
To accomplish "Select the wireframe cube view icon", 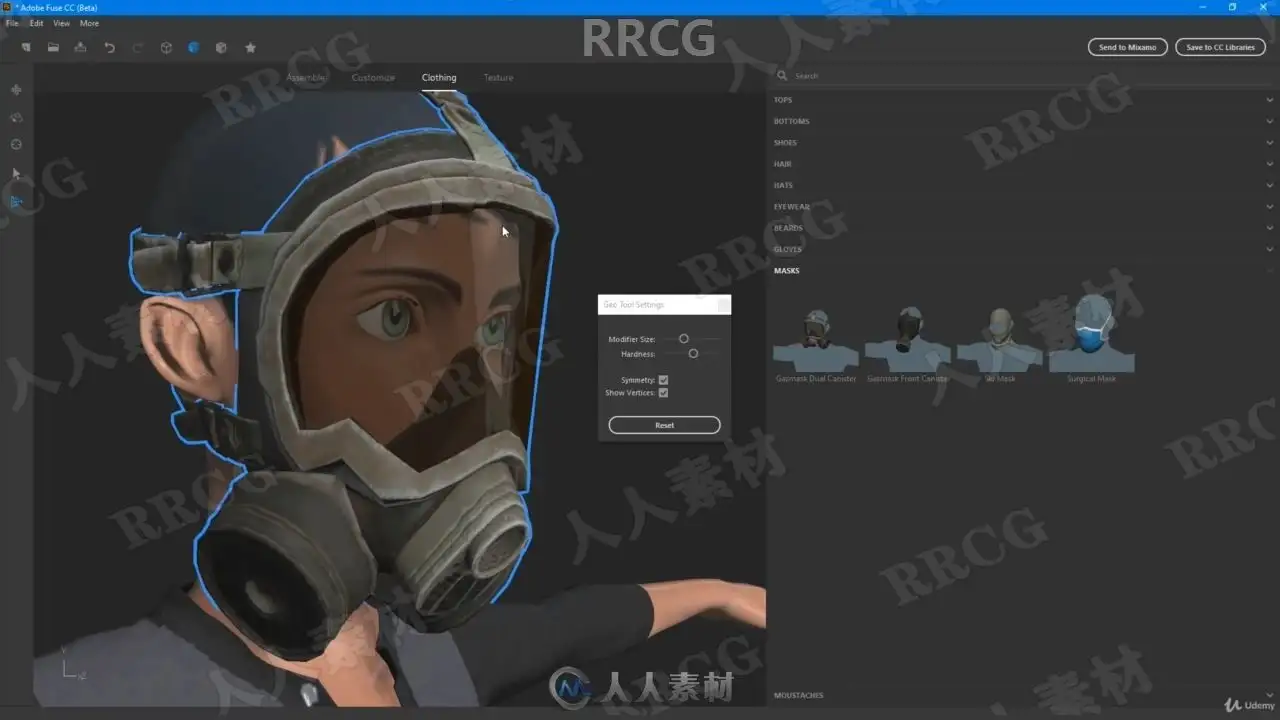I will click(x=166, y=47).
